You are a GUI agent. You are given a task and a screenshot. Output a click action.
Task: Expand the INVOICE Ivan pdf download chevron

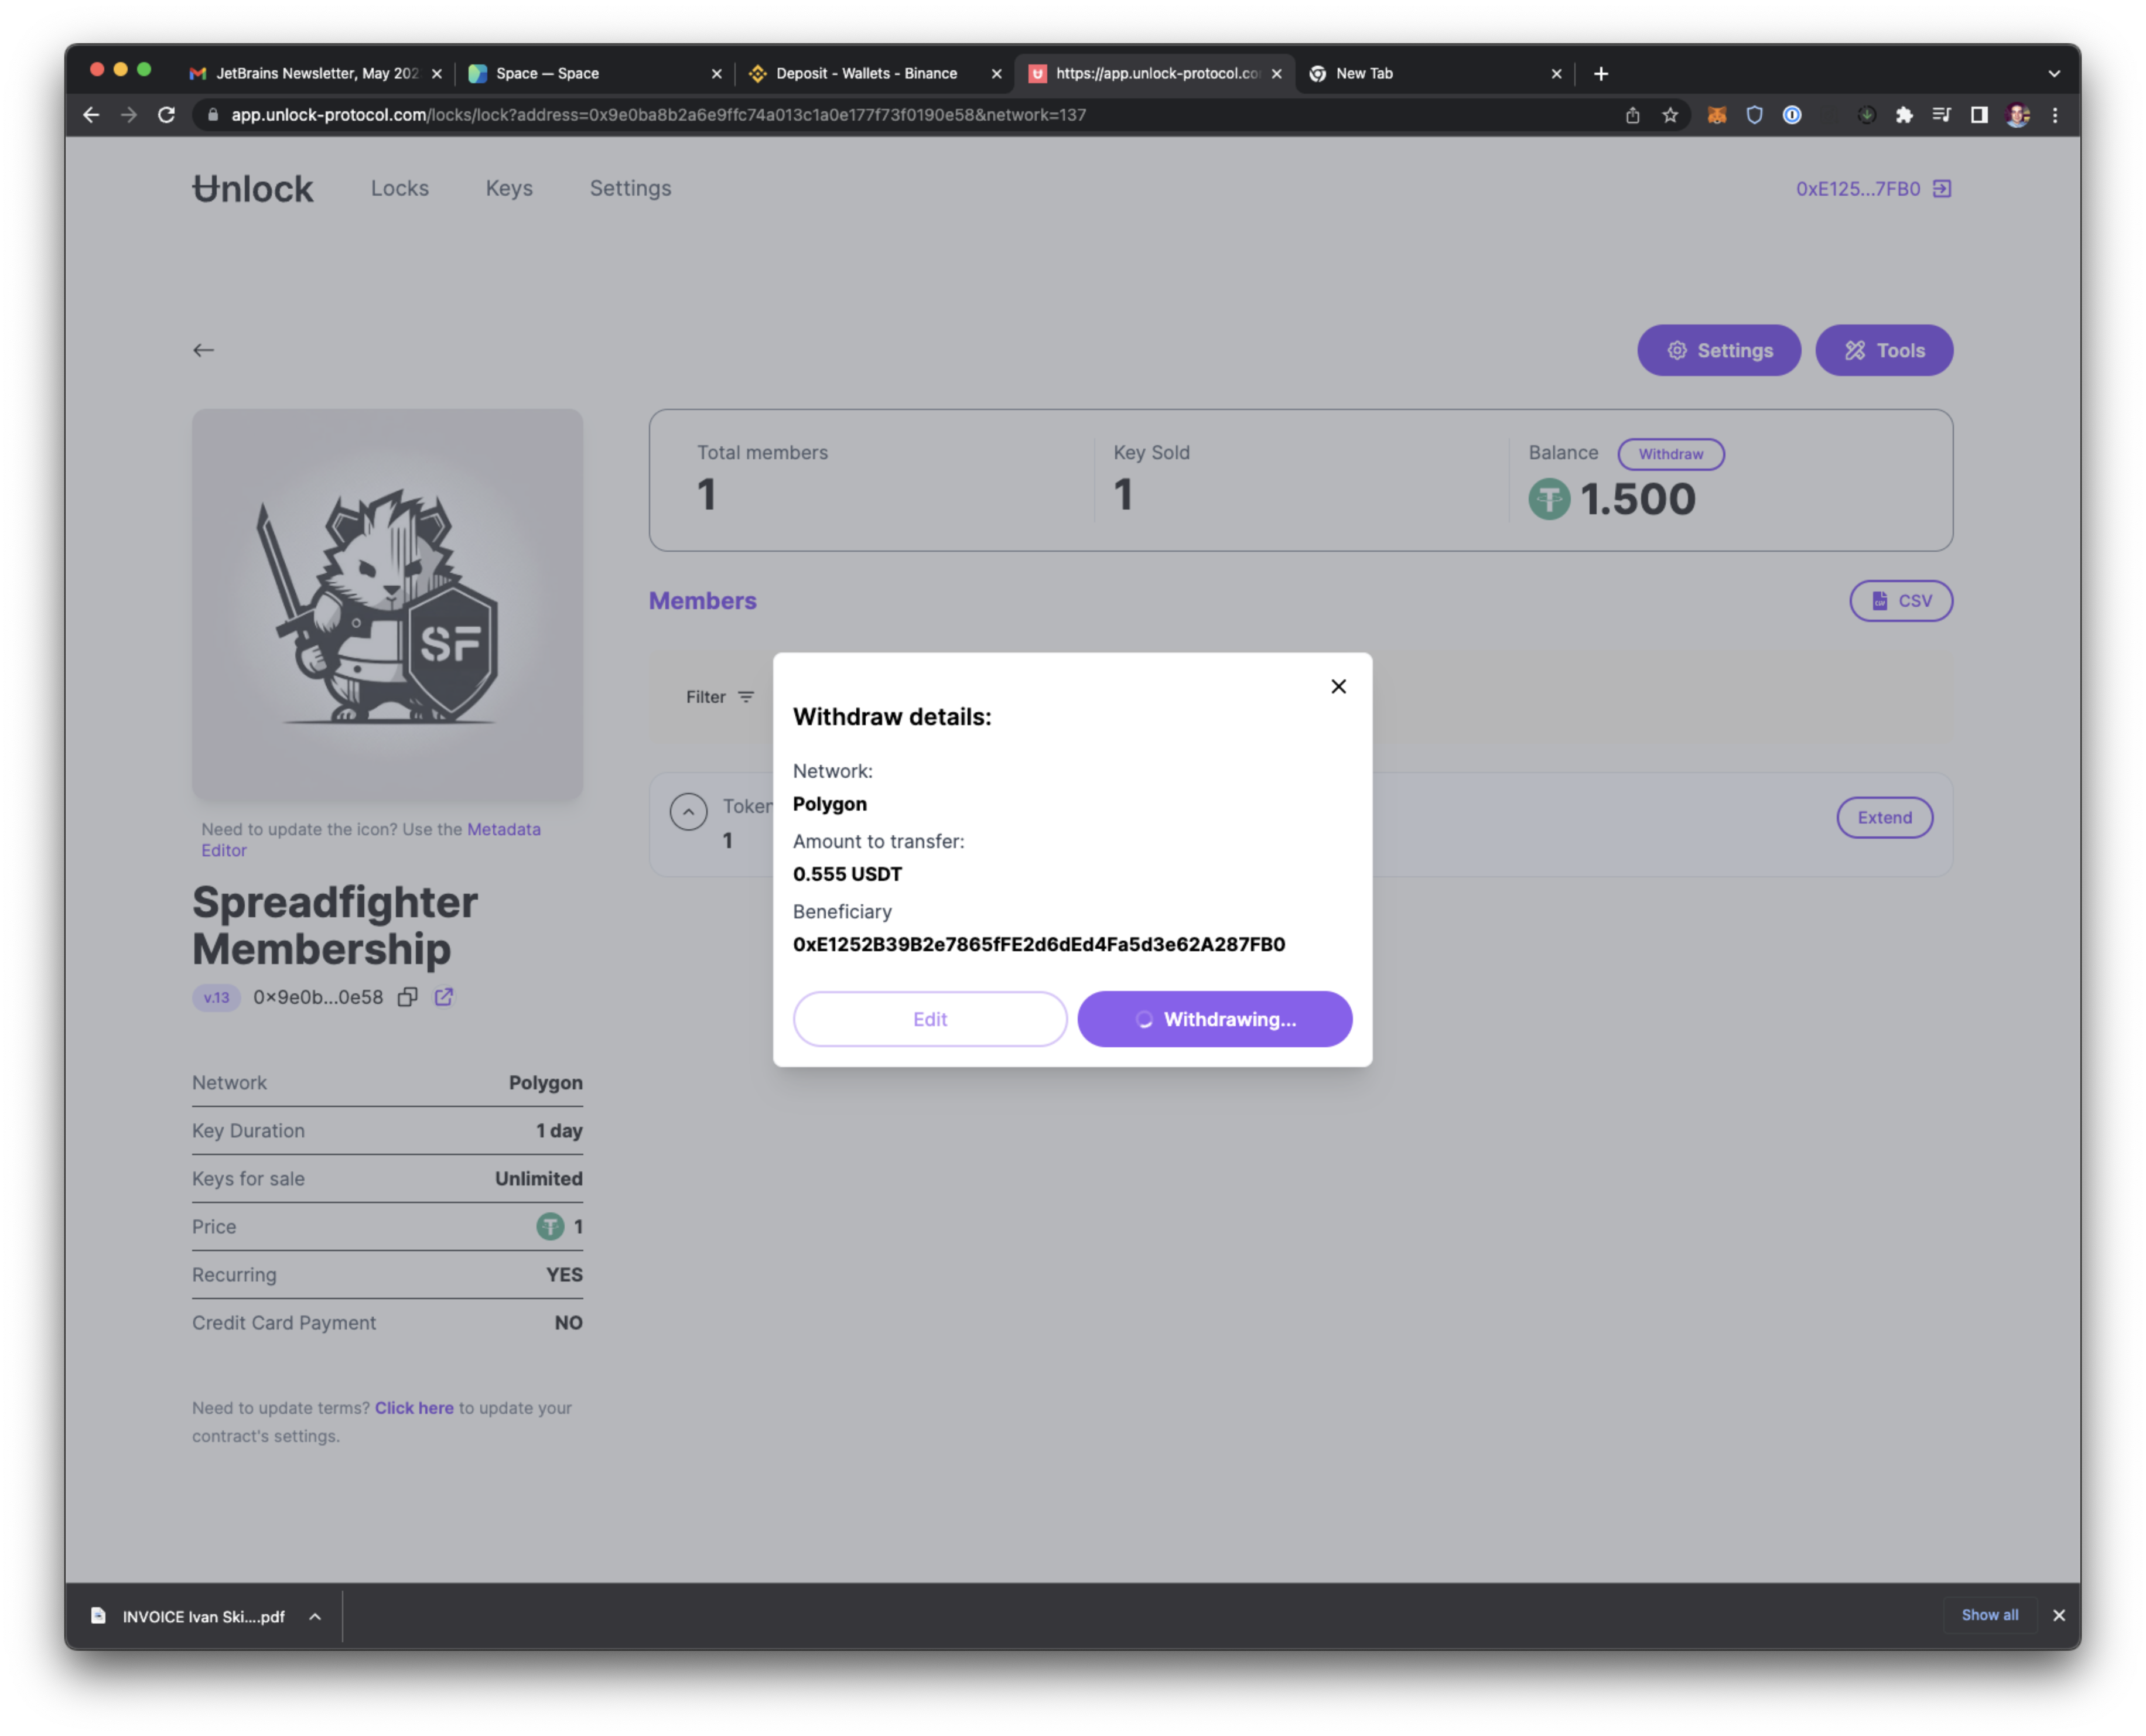315,1616
